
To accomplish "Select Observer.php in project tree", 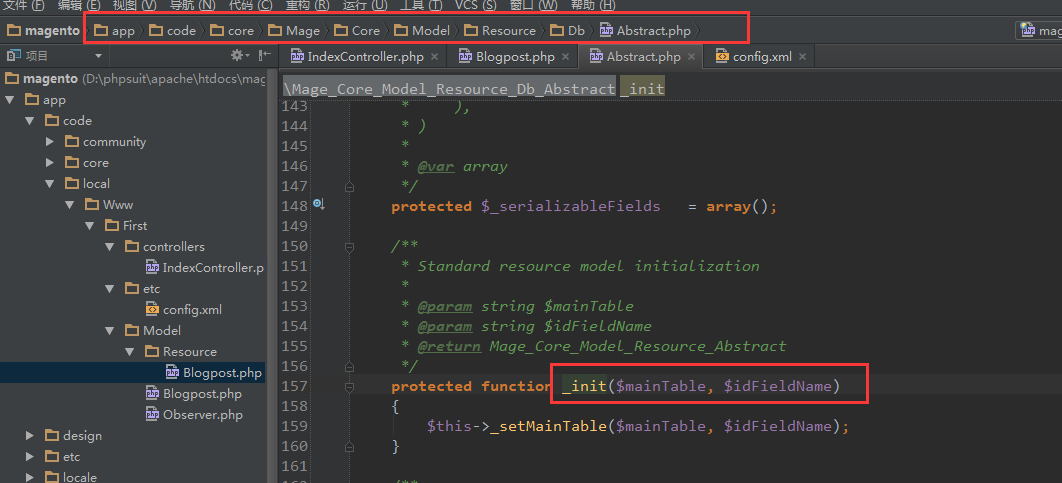I will 194,415.
